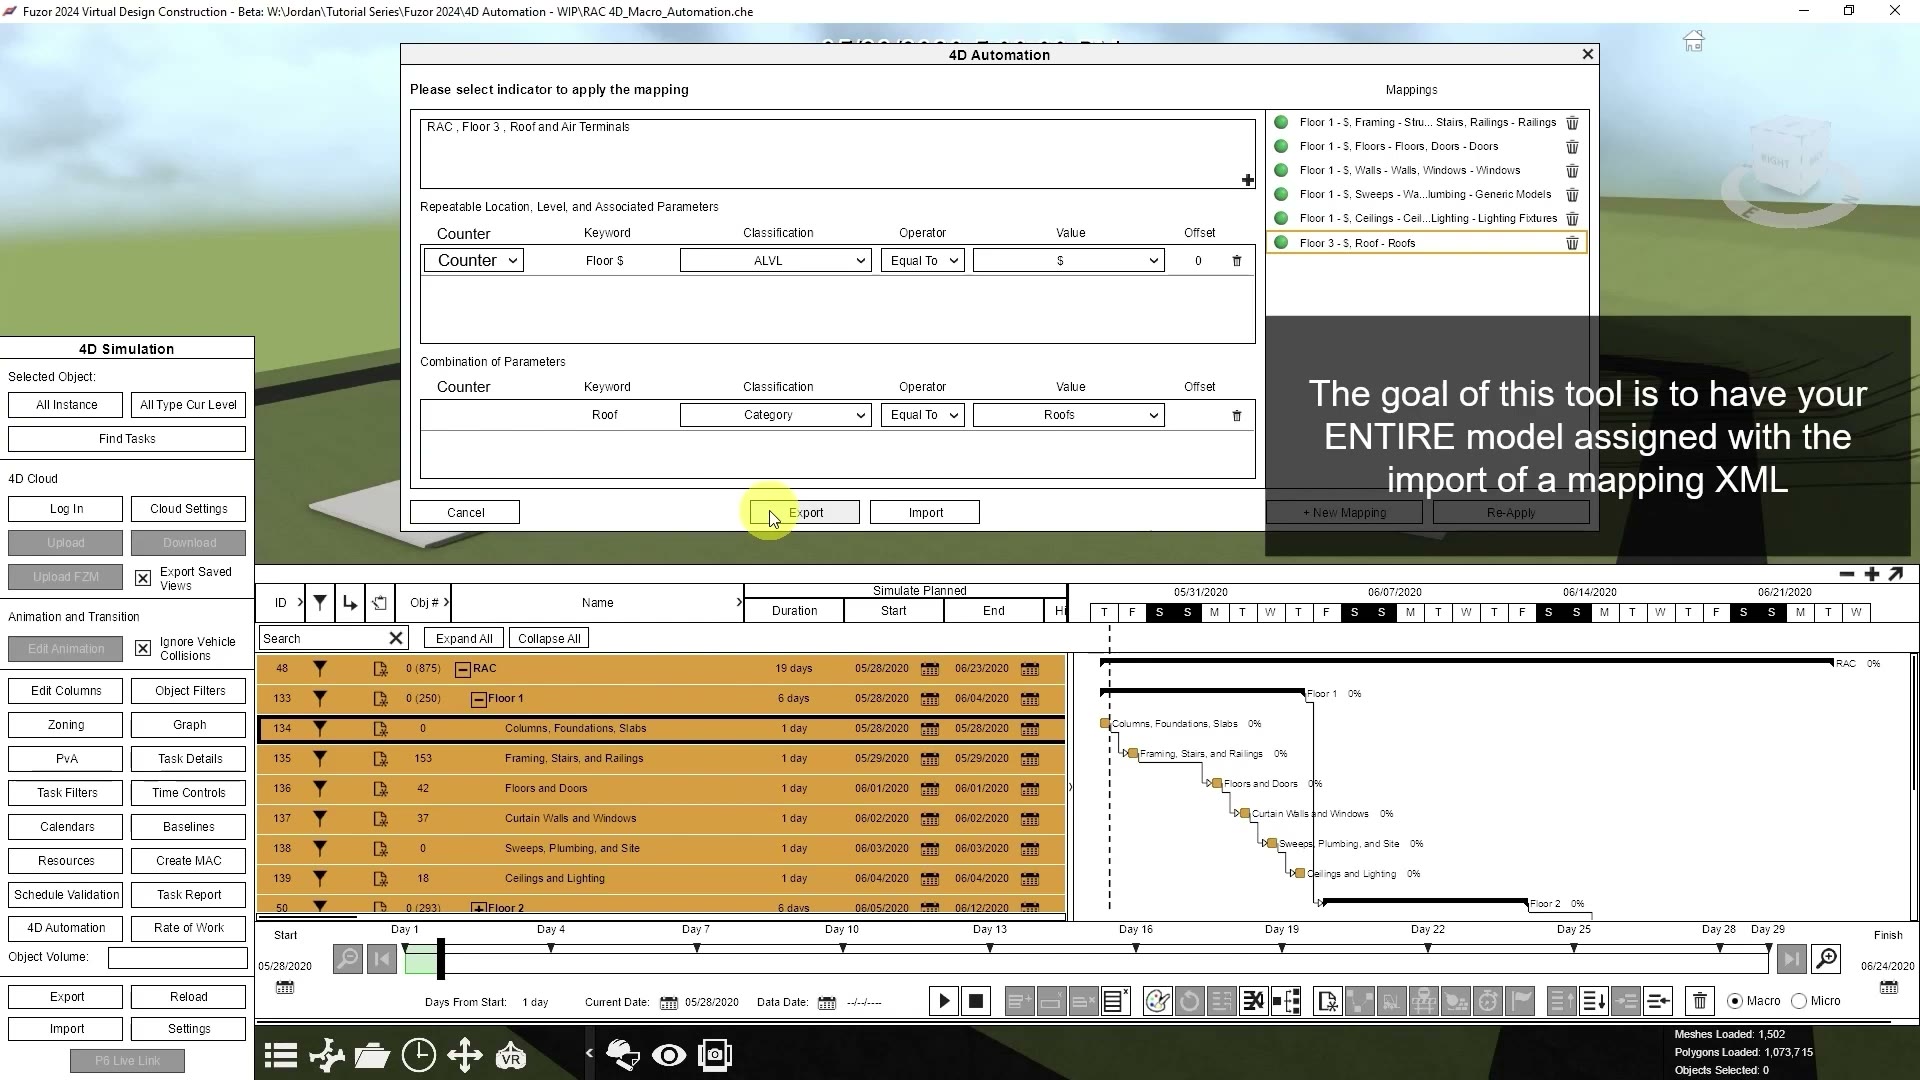Open the Zoning panel

tap(66, 724)
